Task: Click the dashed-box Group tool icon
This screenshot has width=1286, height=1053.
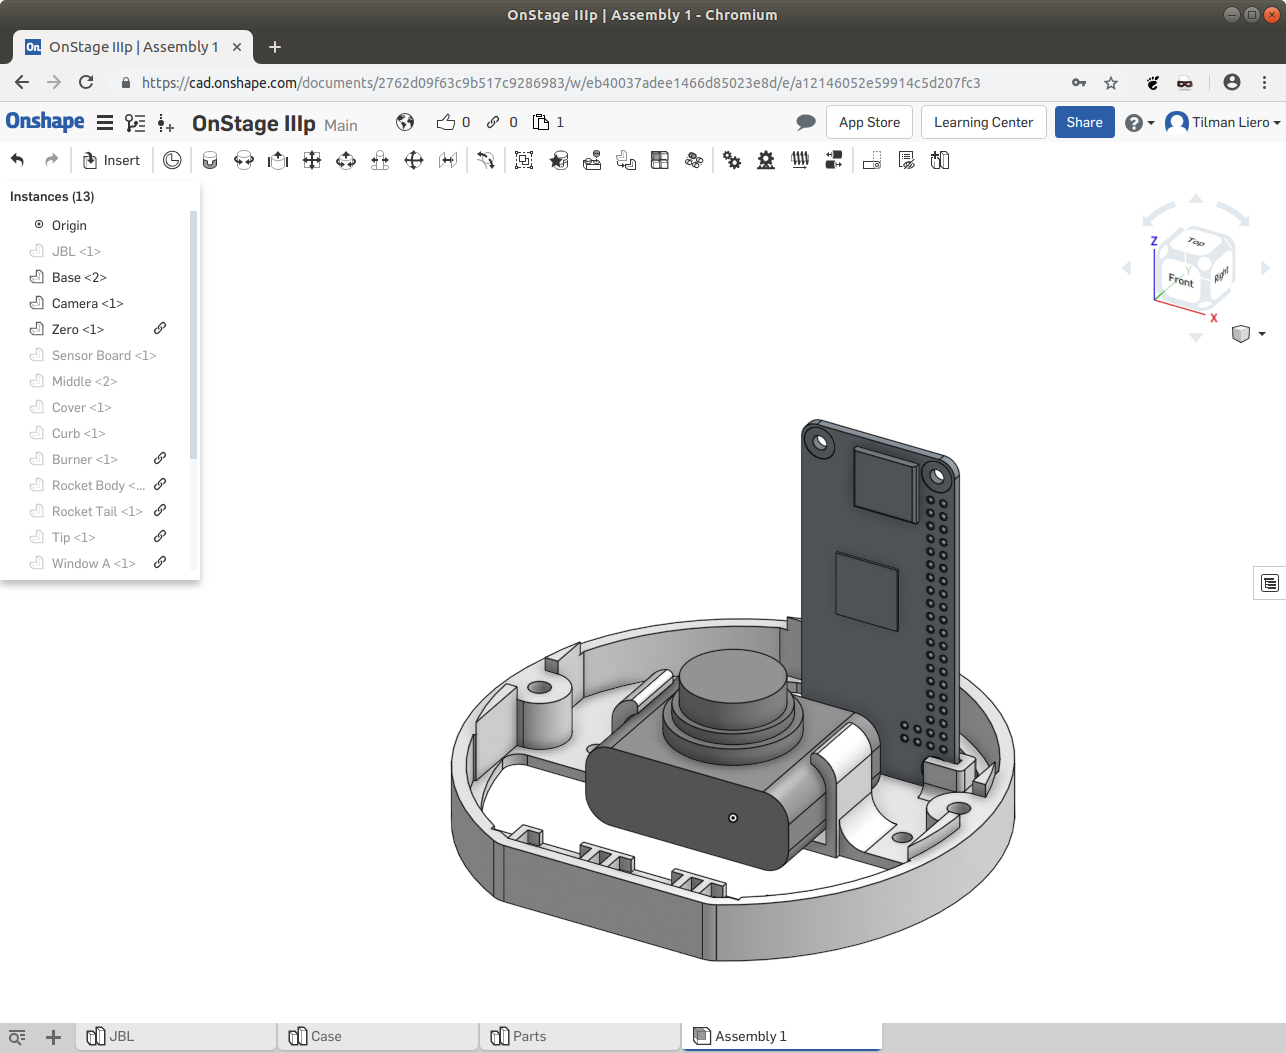Action: pos(524,160)
